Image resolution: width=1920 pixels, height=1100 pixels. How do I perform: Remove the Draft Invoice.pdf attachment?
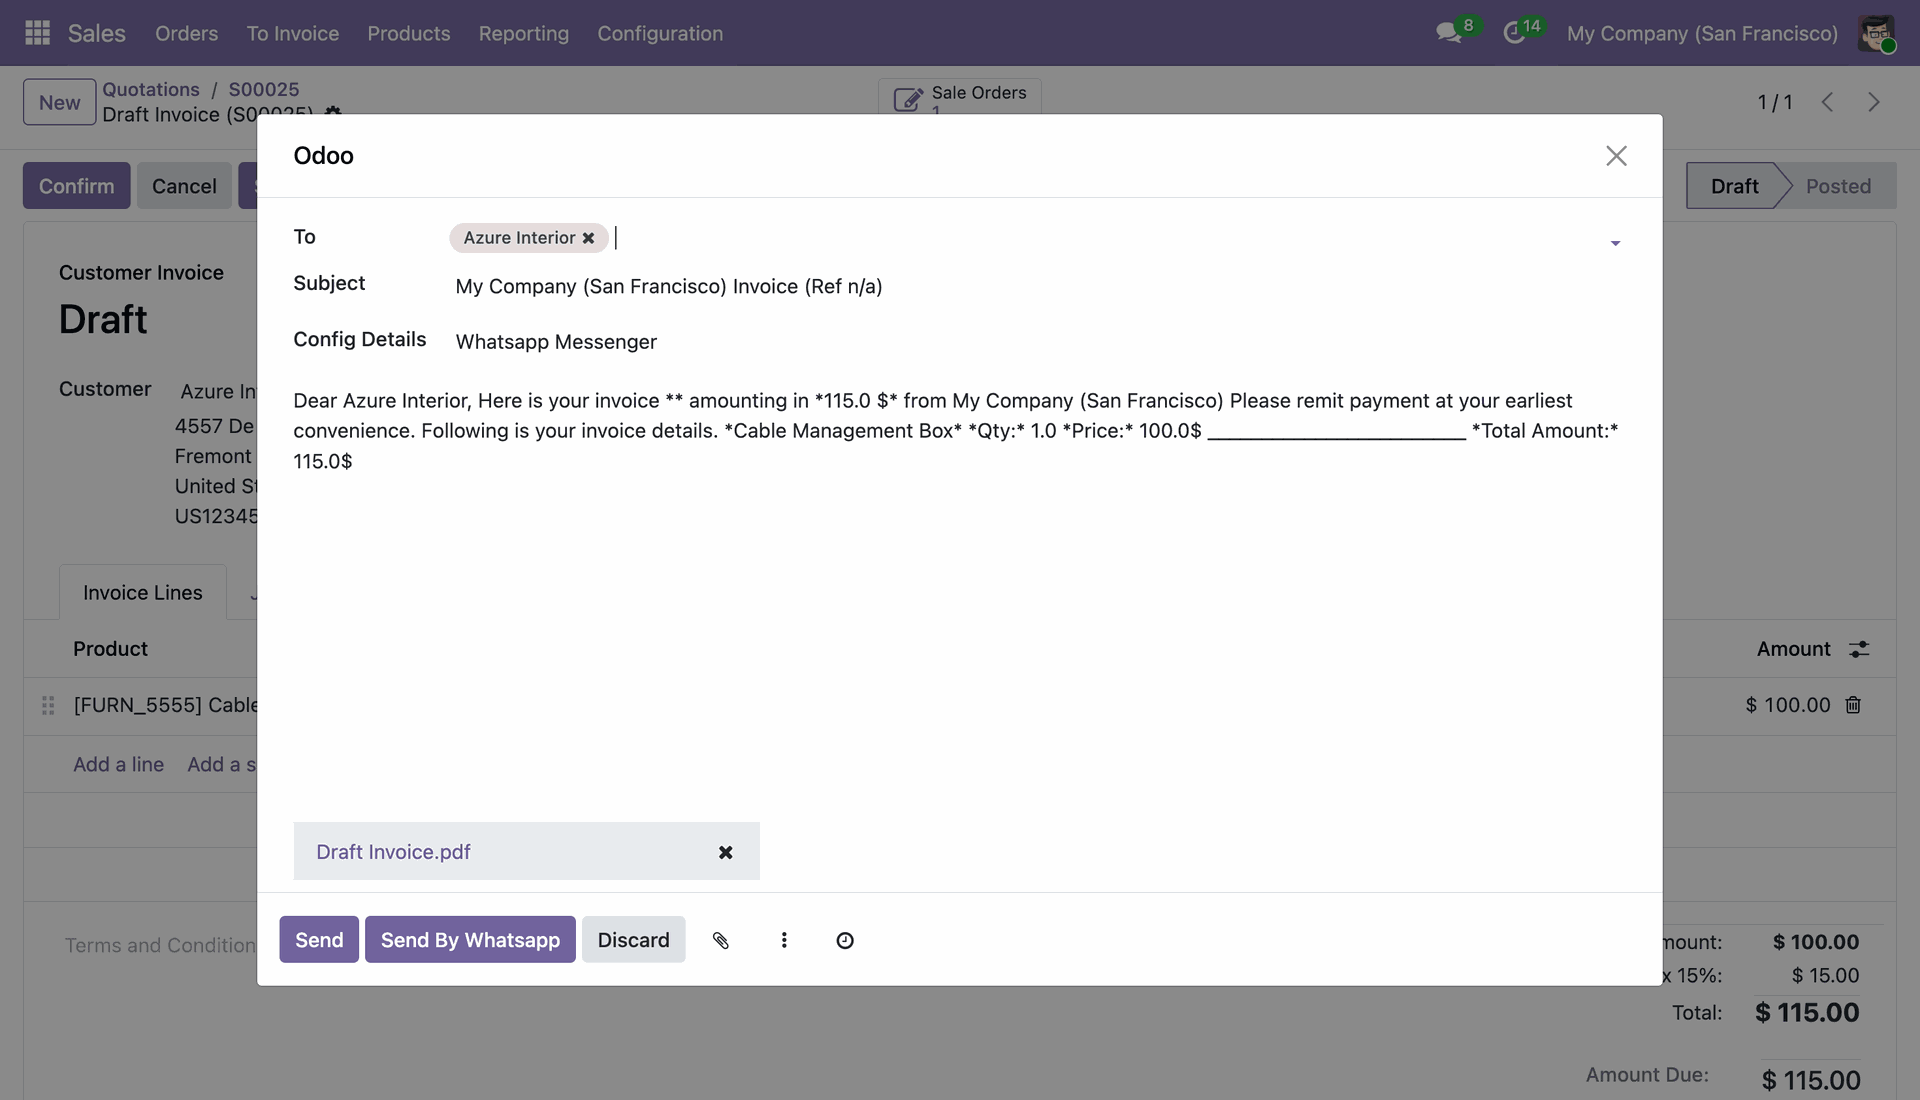click(725, 852)
